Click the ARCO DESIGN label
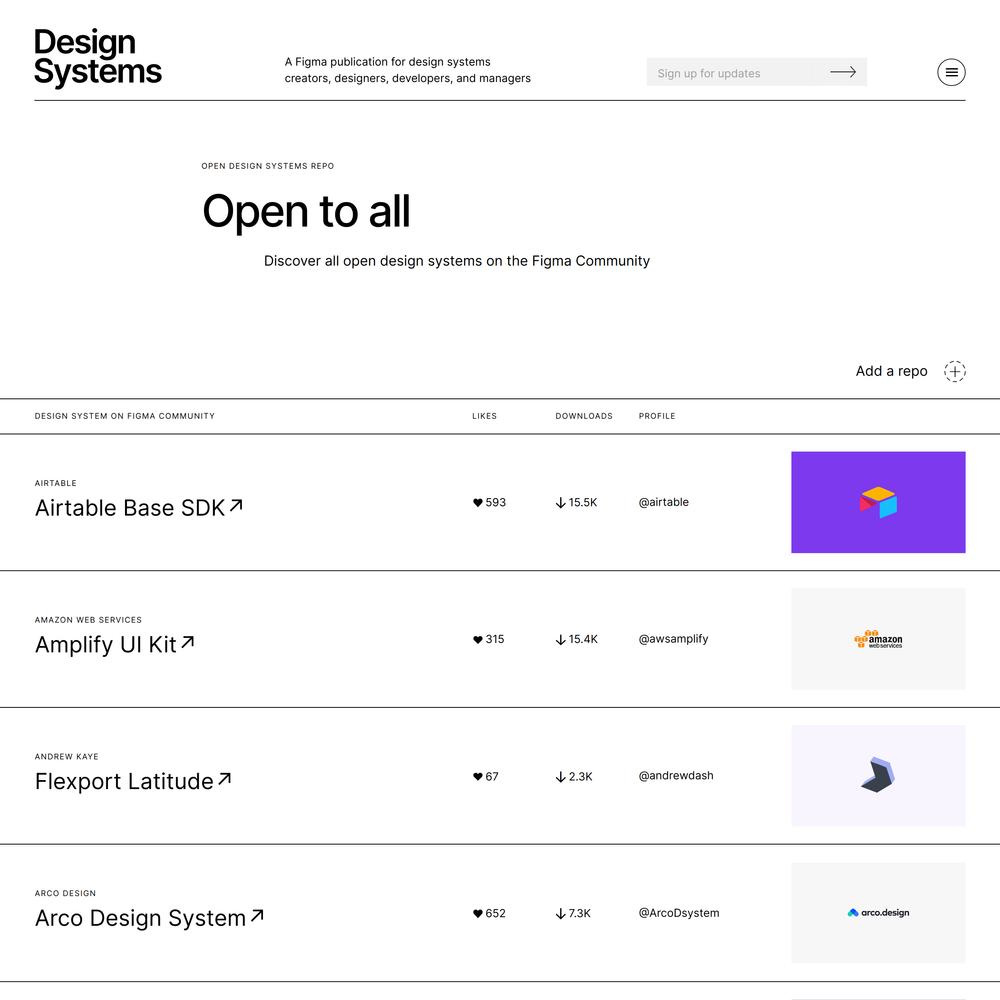1000x1000 pixels. pos(65,893)
